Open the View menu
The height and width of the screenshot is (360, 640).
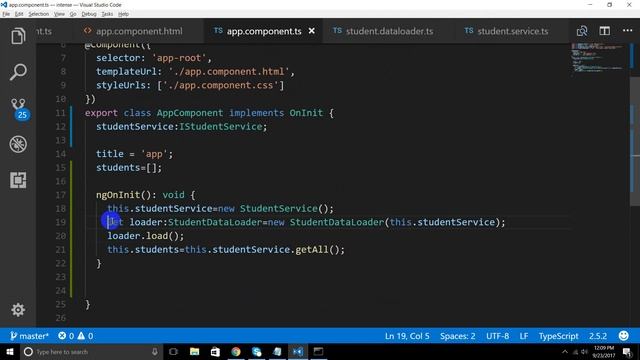[59, 14]
